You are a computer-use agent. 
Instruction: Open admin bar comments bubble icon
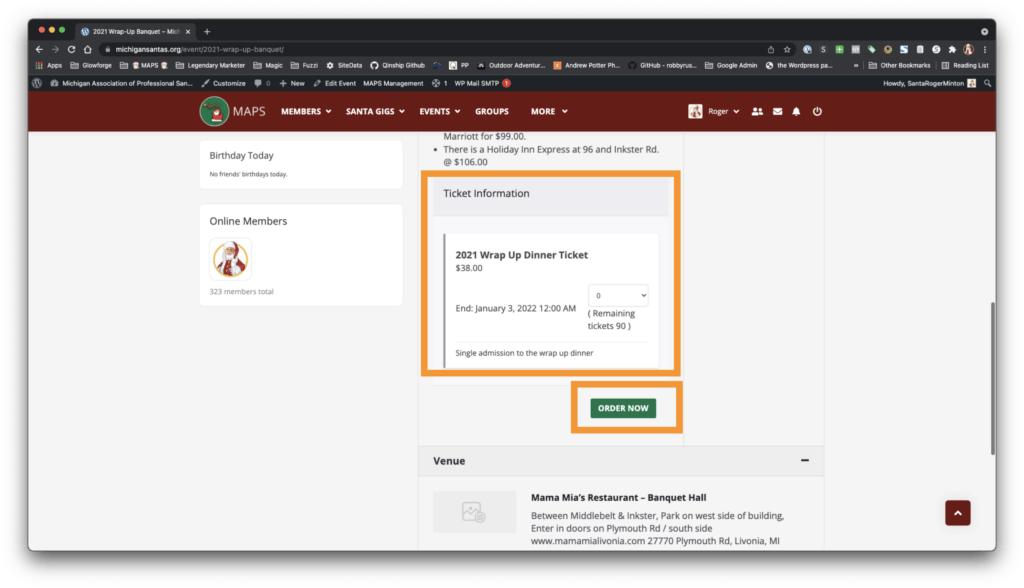pyautogui.click(x=258, y=83)
